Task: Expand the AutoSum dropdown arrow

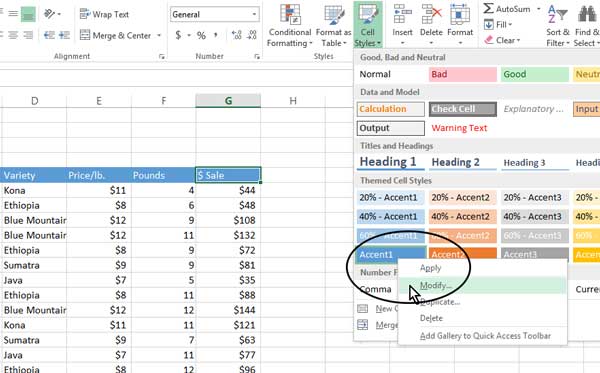Action: click(x=539, y=8)
